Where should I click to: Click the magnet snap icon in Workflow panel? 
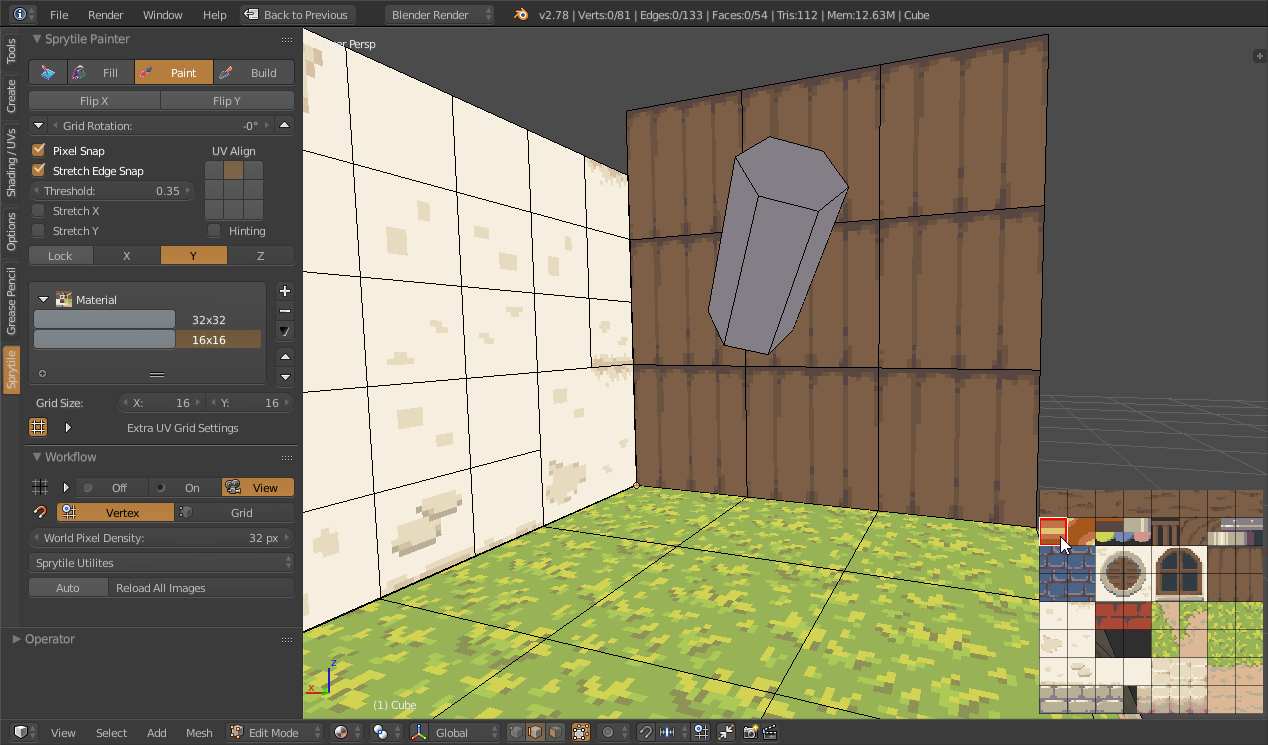click(x=40, y=512)
